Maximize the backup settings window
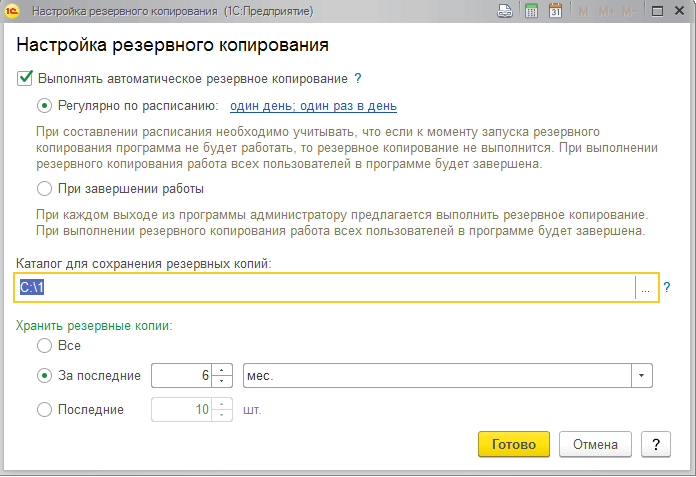696x477 pixels. coord(657,11)
